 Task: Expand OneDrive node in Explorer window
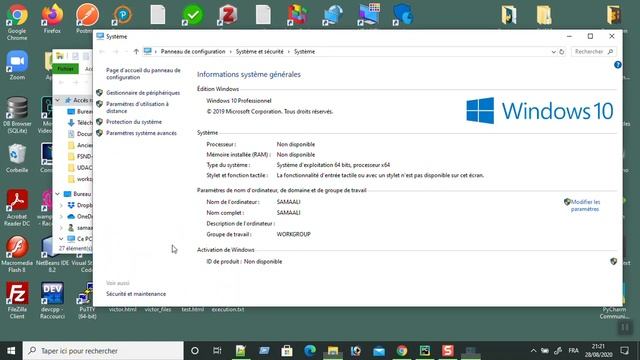61,217
